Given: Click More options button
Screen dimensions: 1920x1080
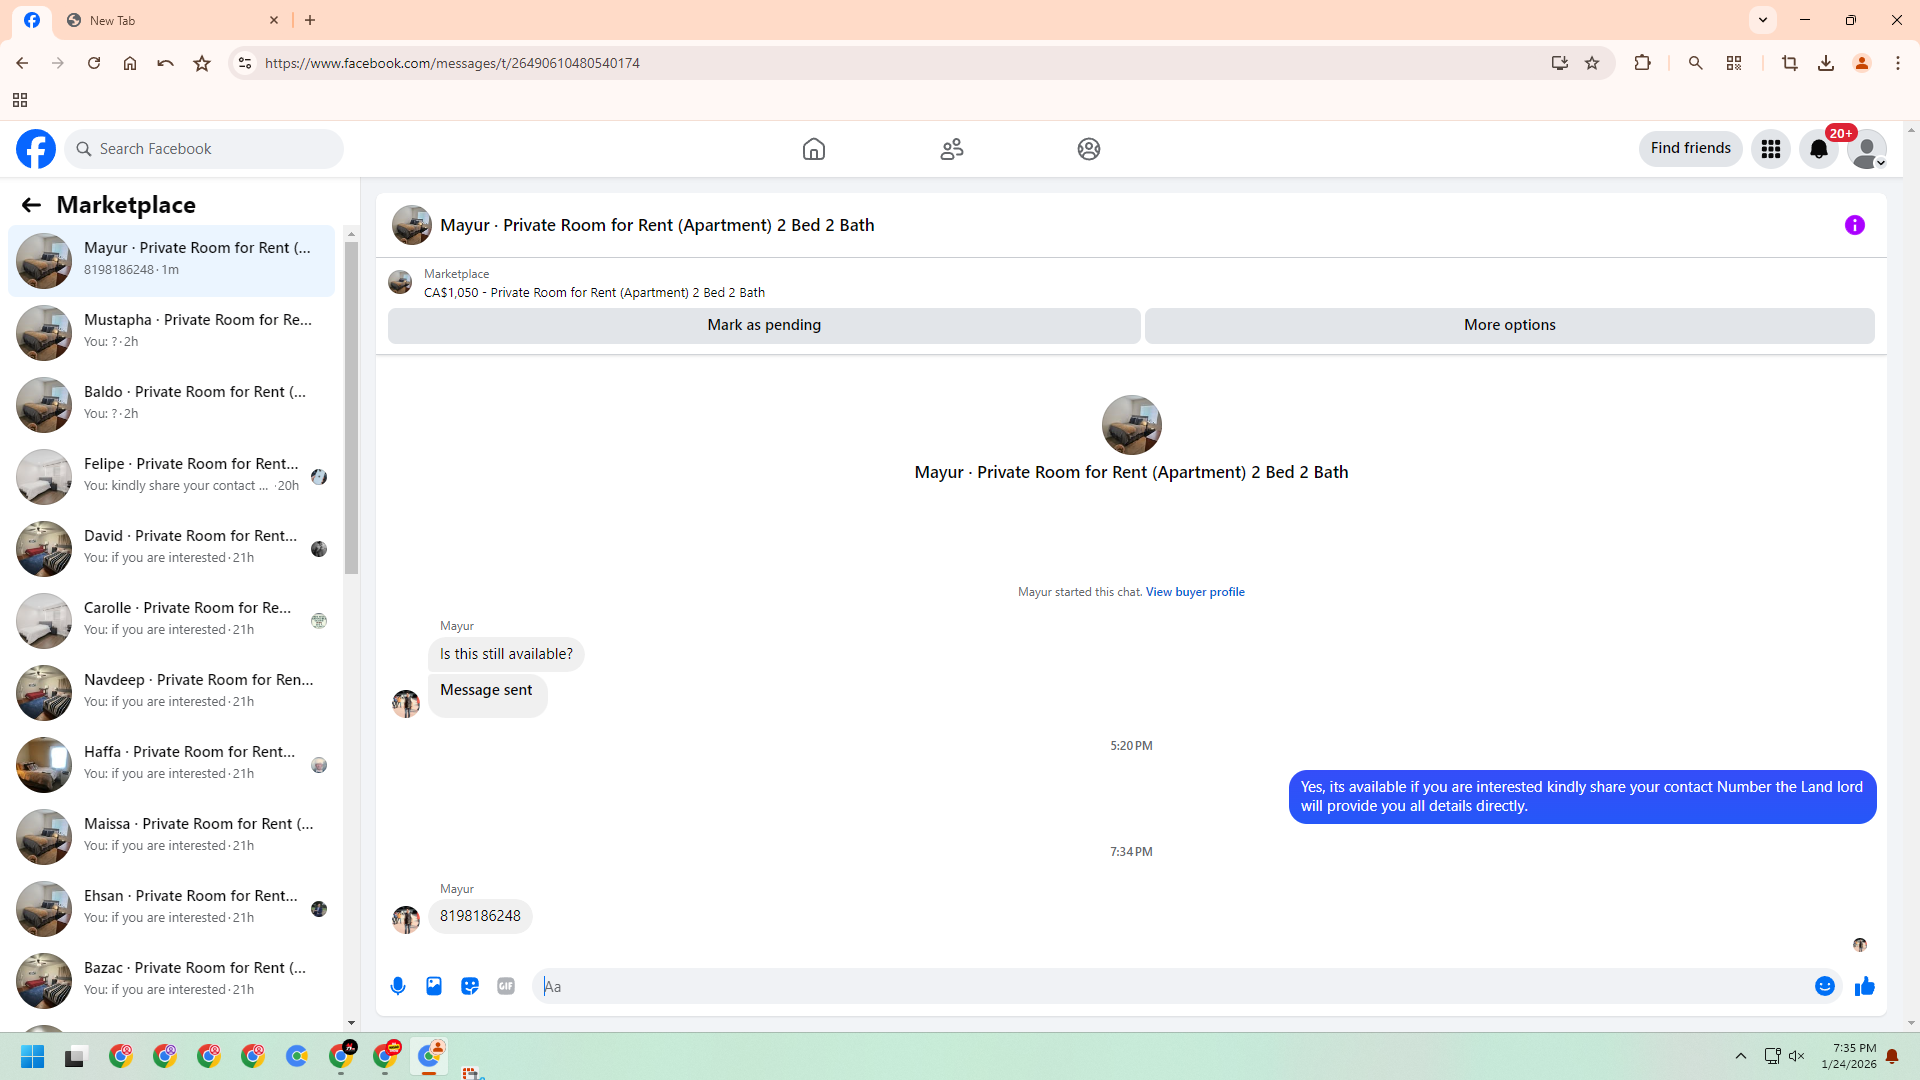Looking at the screenshot, I should [1509, 325].
